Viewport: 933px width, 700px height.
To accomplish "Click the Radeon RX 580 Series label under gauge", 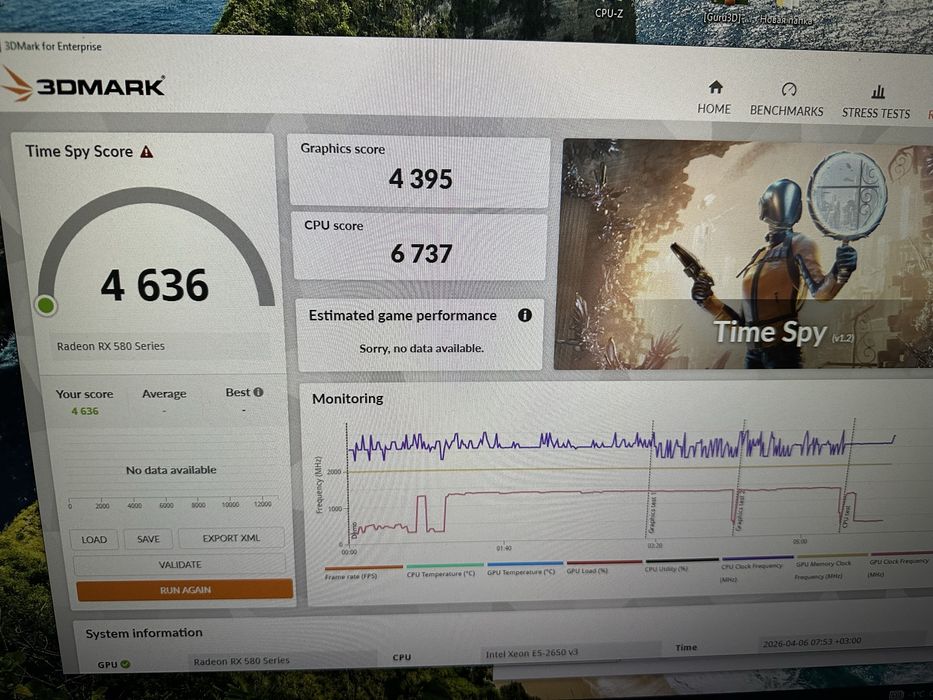I will pyautogui.click(x=111, y=346).
